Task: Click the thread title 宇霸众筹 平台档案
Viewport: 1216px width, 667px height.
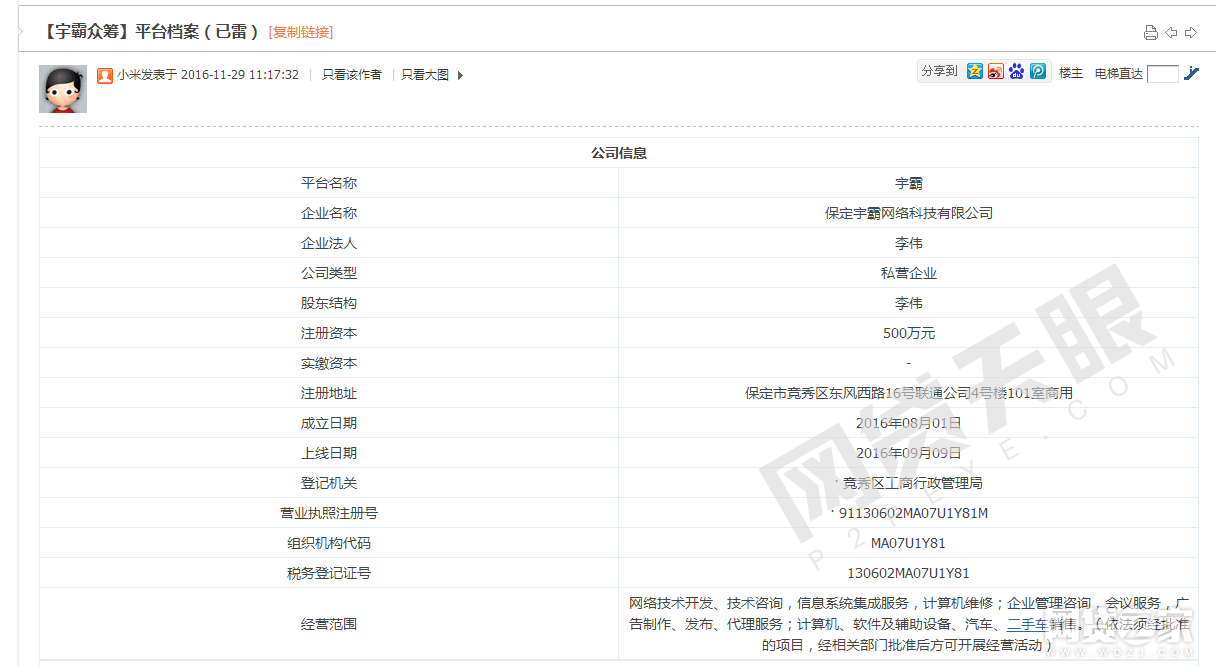Action: point(150,31)
